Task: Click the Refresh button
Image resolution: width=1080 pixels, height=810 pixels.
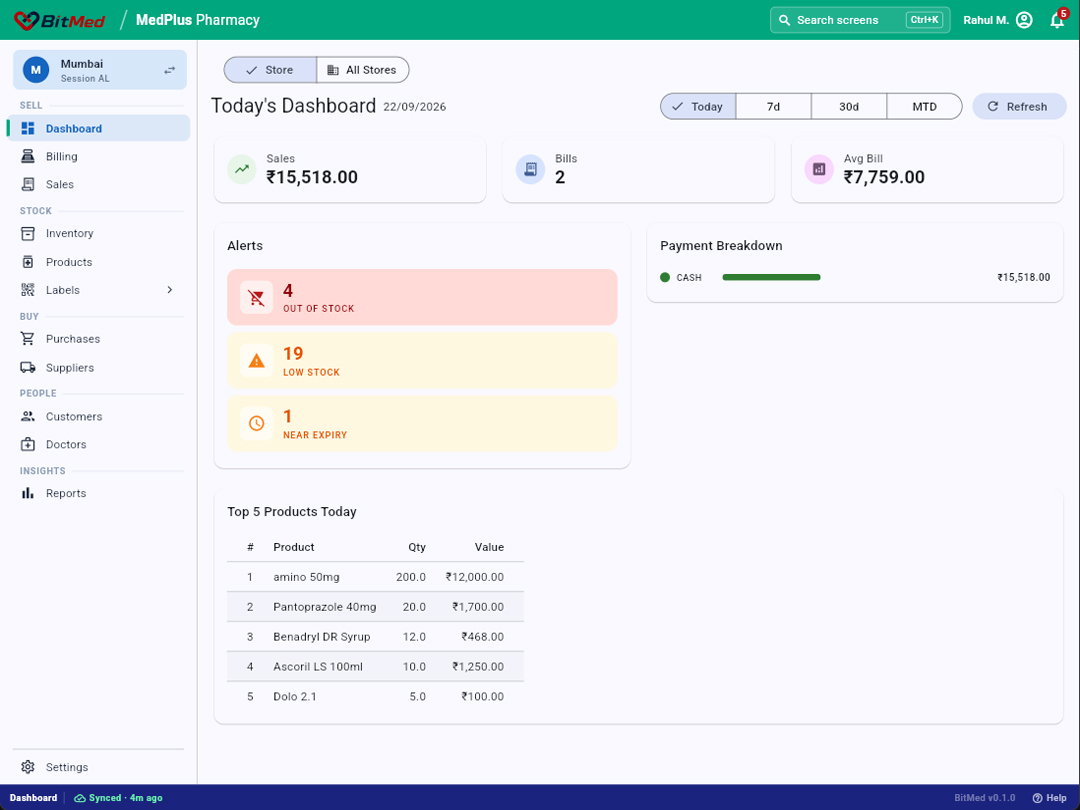Action: pyautogui.click(x=1019, y=107)
